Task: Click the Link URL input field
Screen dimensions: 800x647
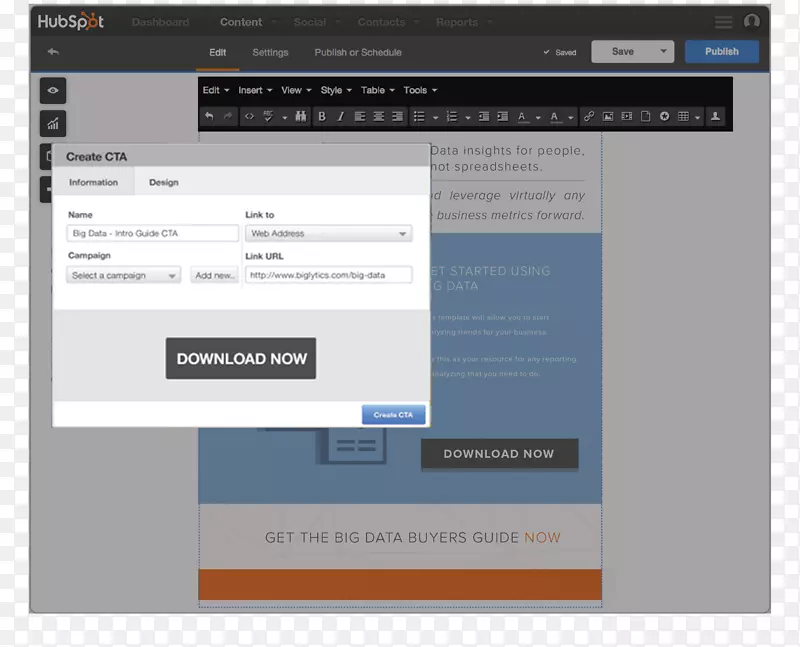Action: tap(328, 275)
